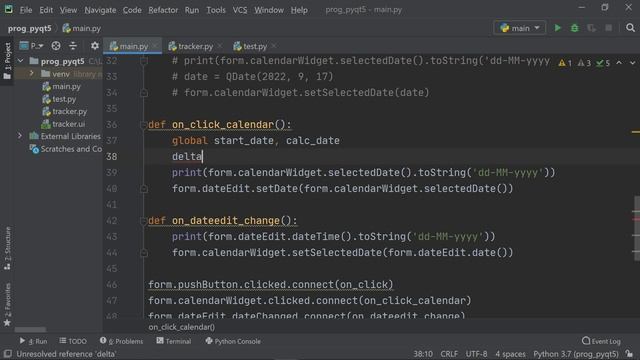Click the Project panel horizontal scrollbar

point(30,329)
